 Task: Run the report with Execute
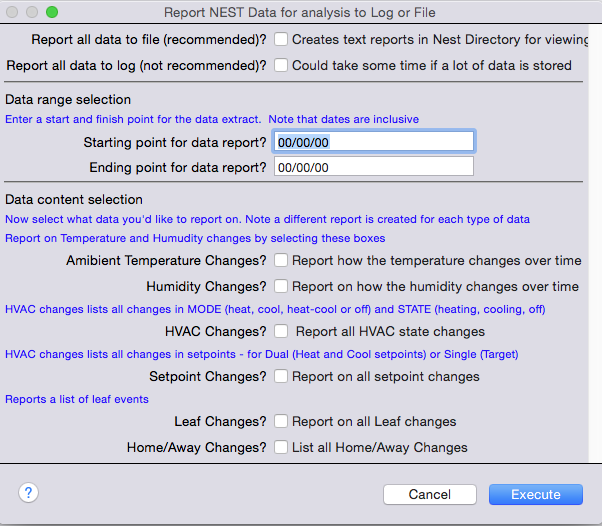coord(536,495)
